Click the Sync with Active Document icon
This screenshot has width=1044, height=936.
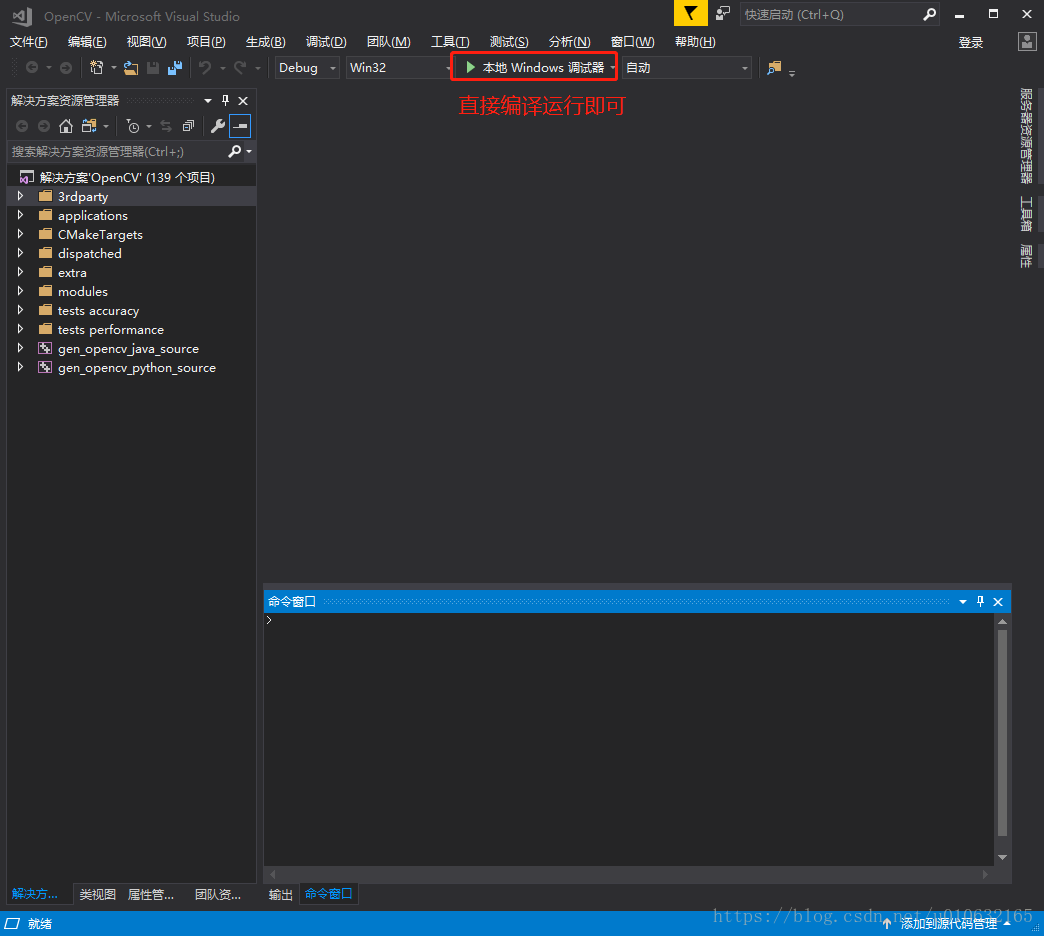[166, 126]
